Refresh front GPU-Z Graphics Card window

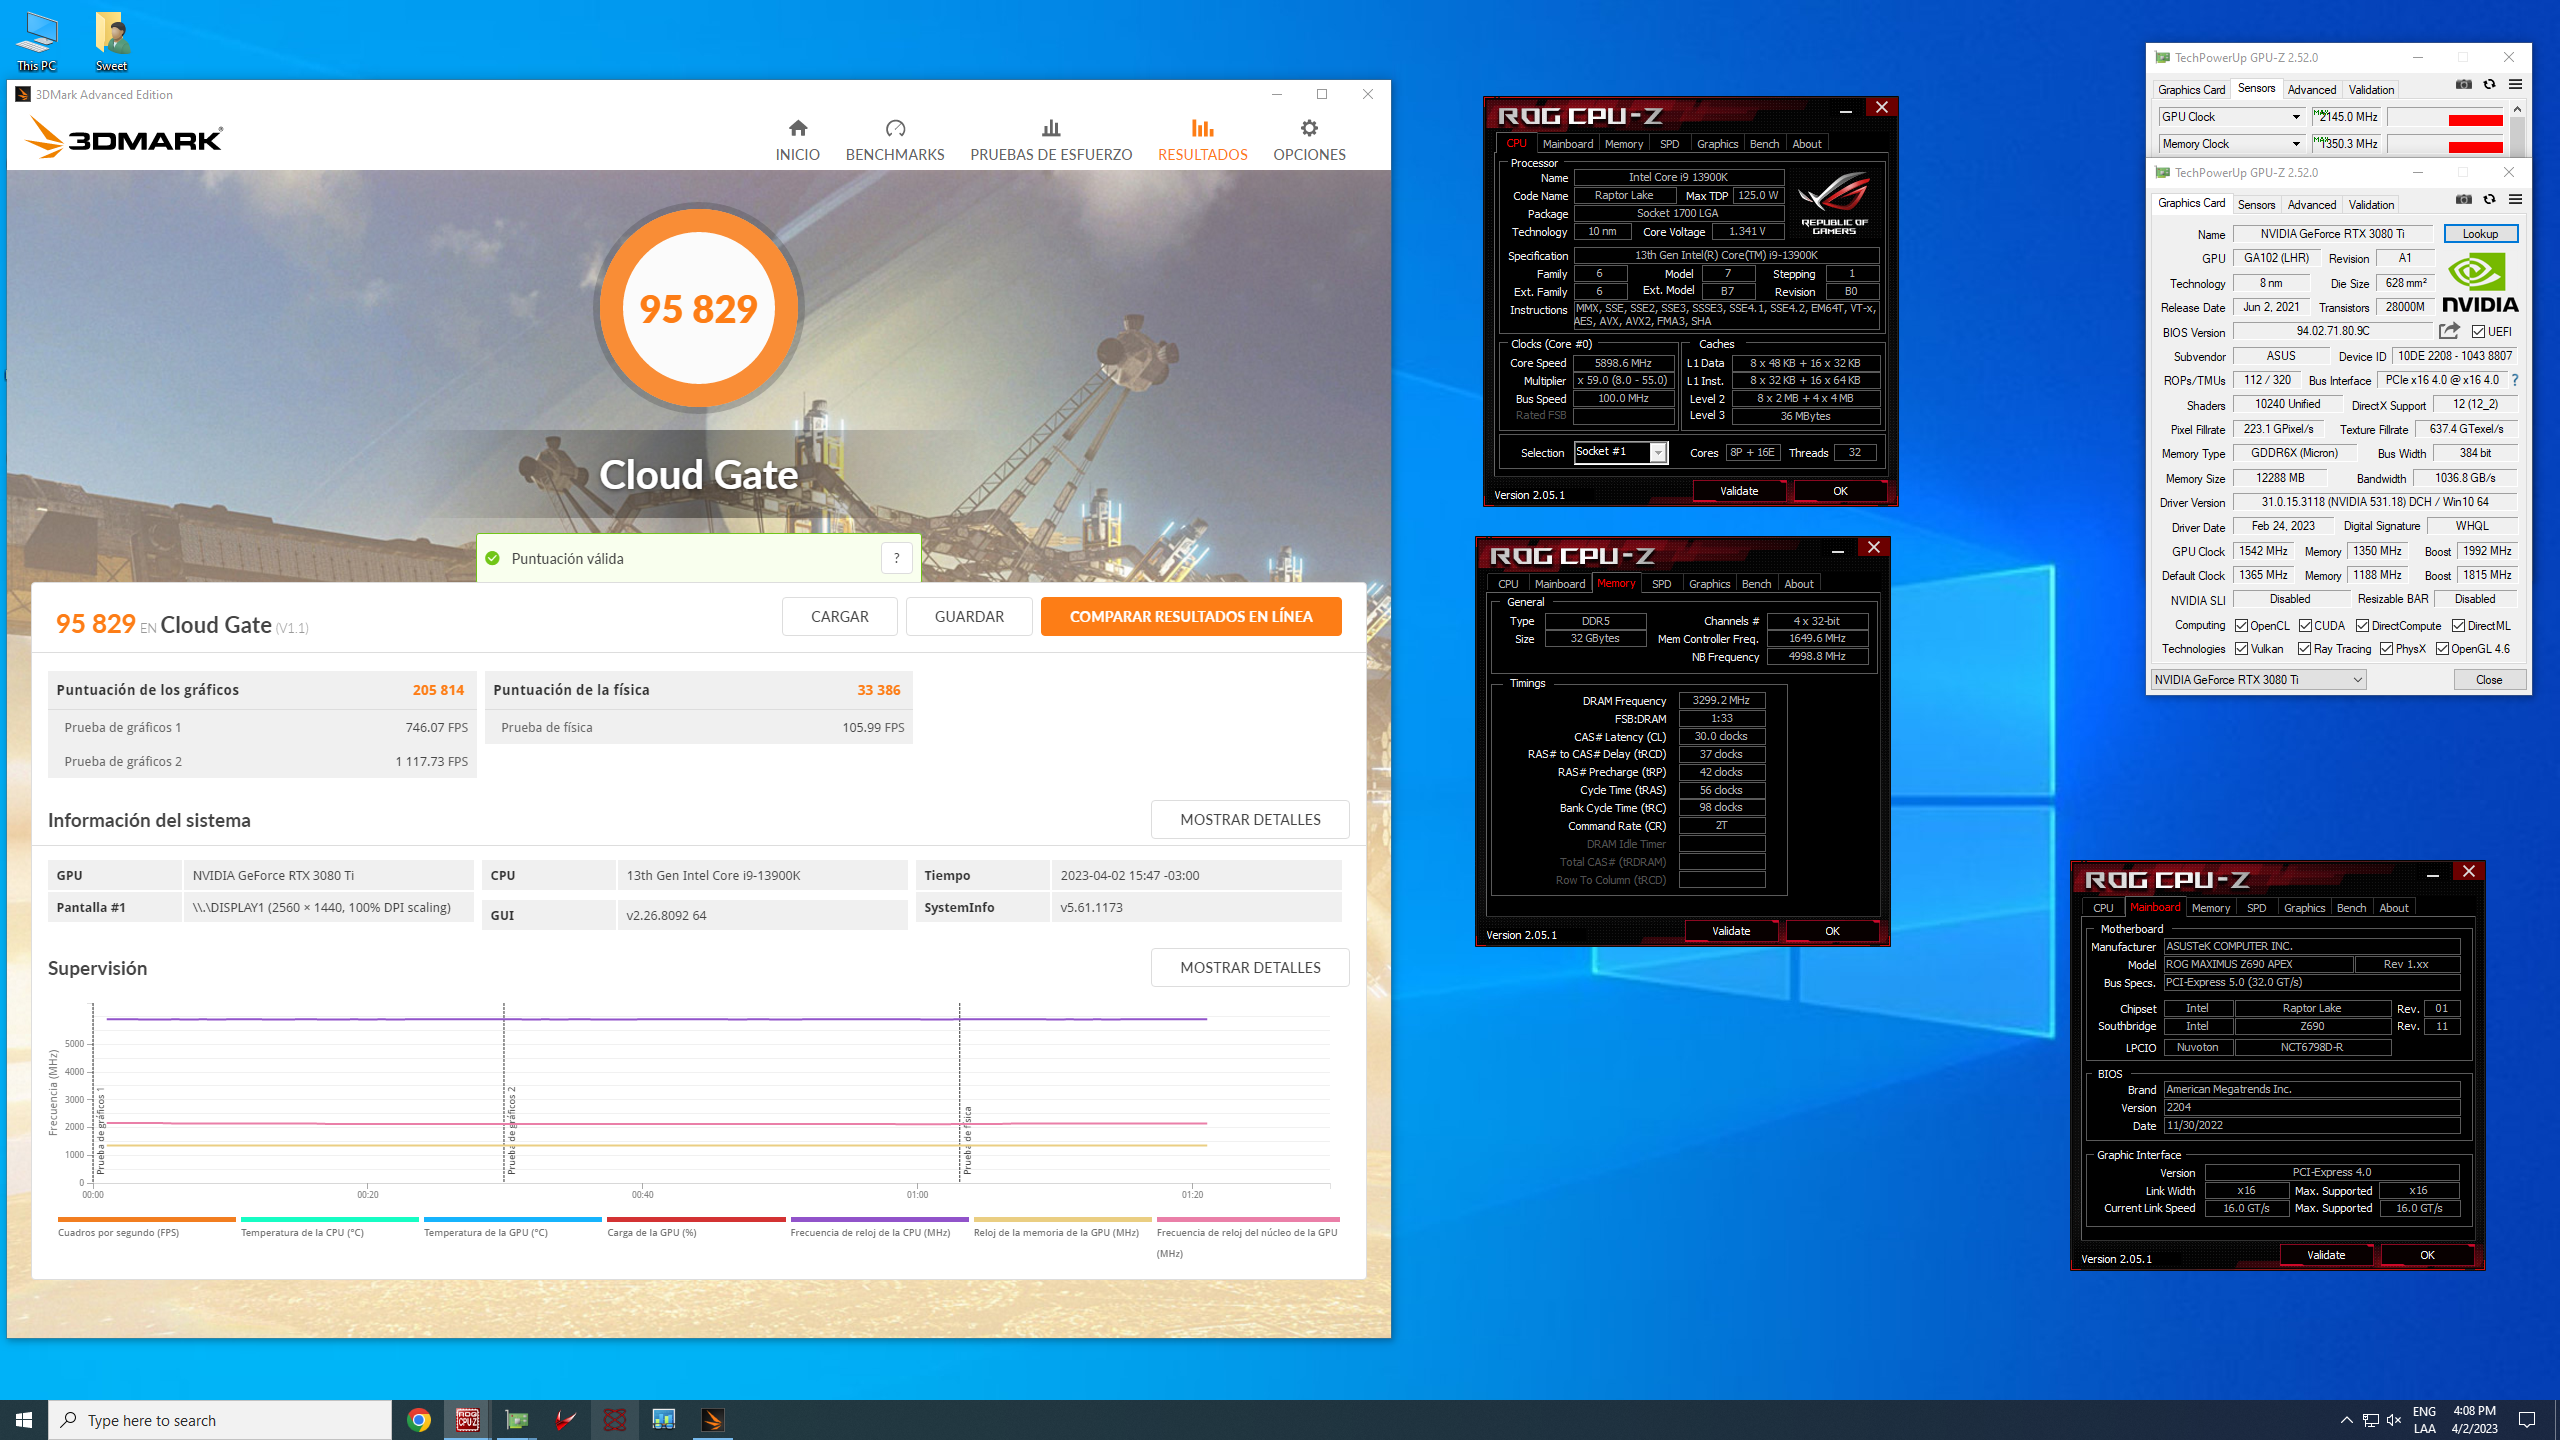pos(2490,199)
